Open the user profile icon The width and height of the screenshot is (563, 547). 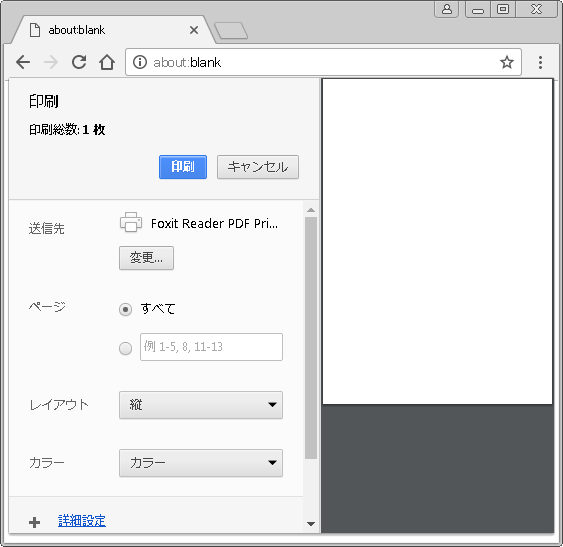pyautogui.click(x=447, y=9)
